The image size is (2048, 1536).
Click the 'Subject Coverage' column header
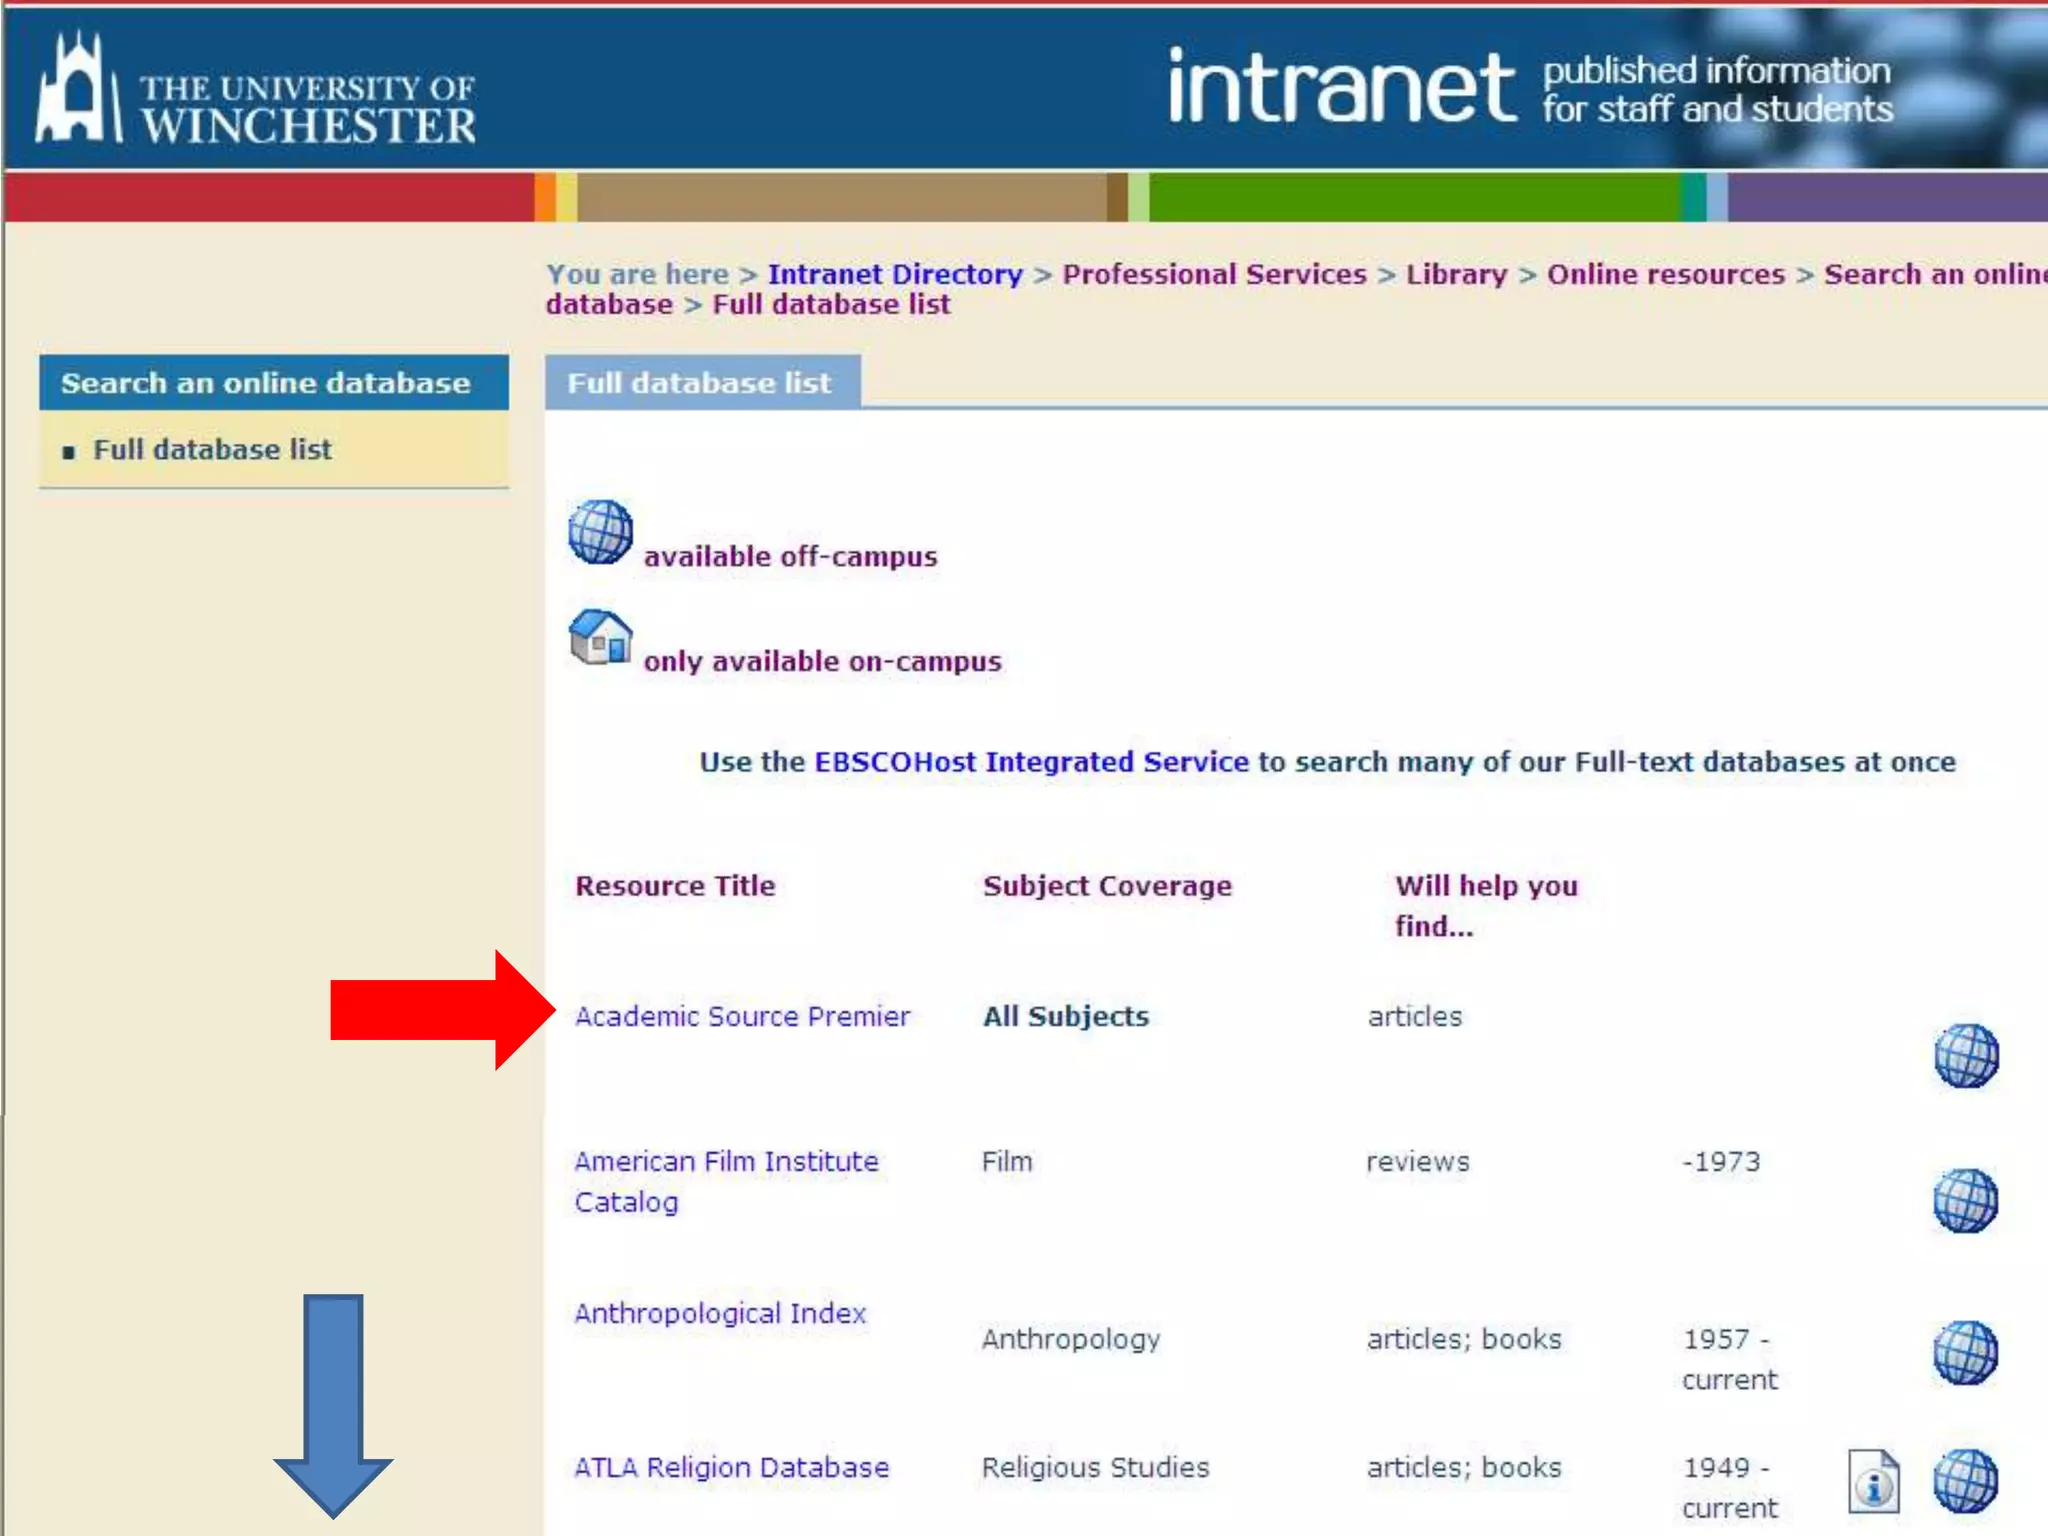tap(1107, 886)
